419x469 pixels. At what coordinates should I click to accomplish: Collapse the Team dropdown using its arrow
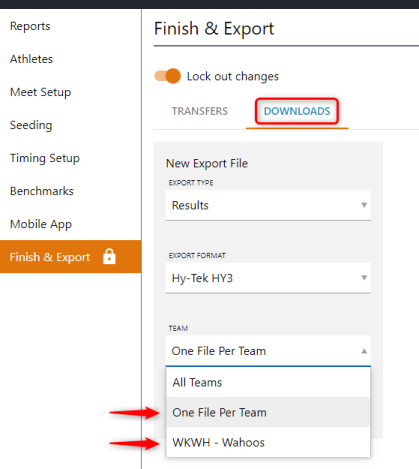[x=364, y=351]
